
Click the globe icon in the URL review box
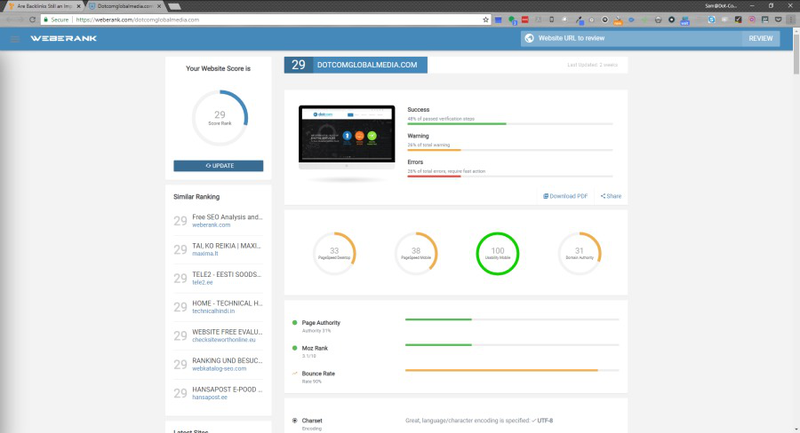point(528,39)
